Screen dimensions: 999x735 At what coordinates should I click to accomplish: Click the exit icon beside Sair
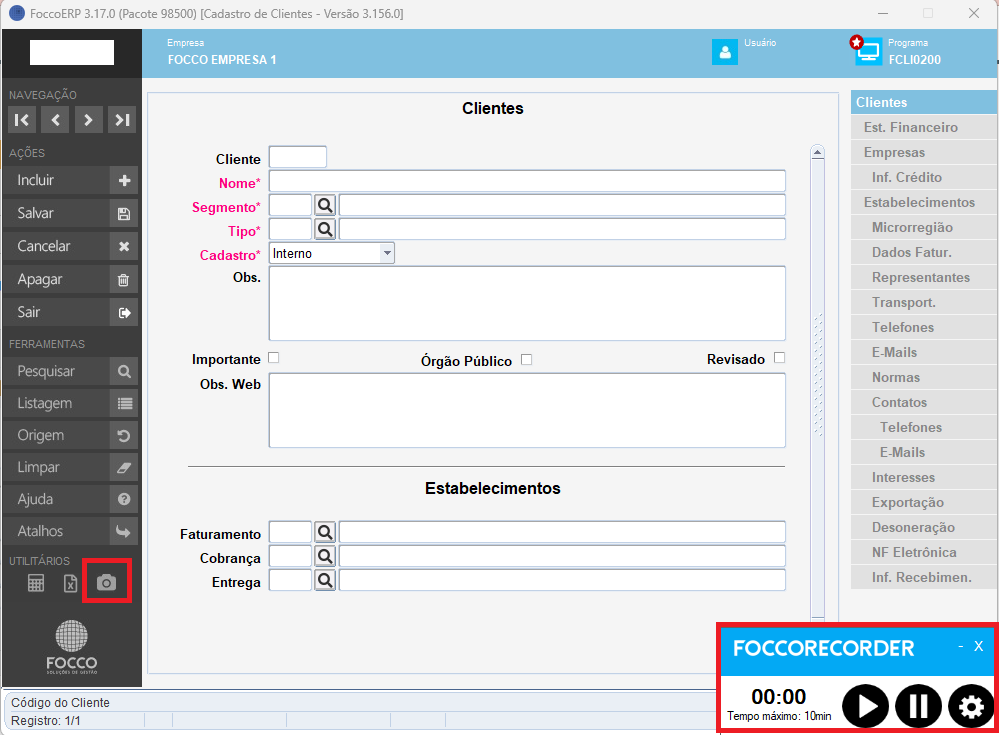[x=124, y=313]
